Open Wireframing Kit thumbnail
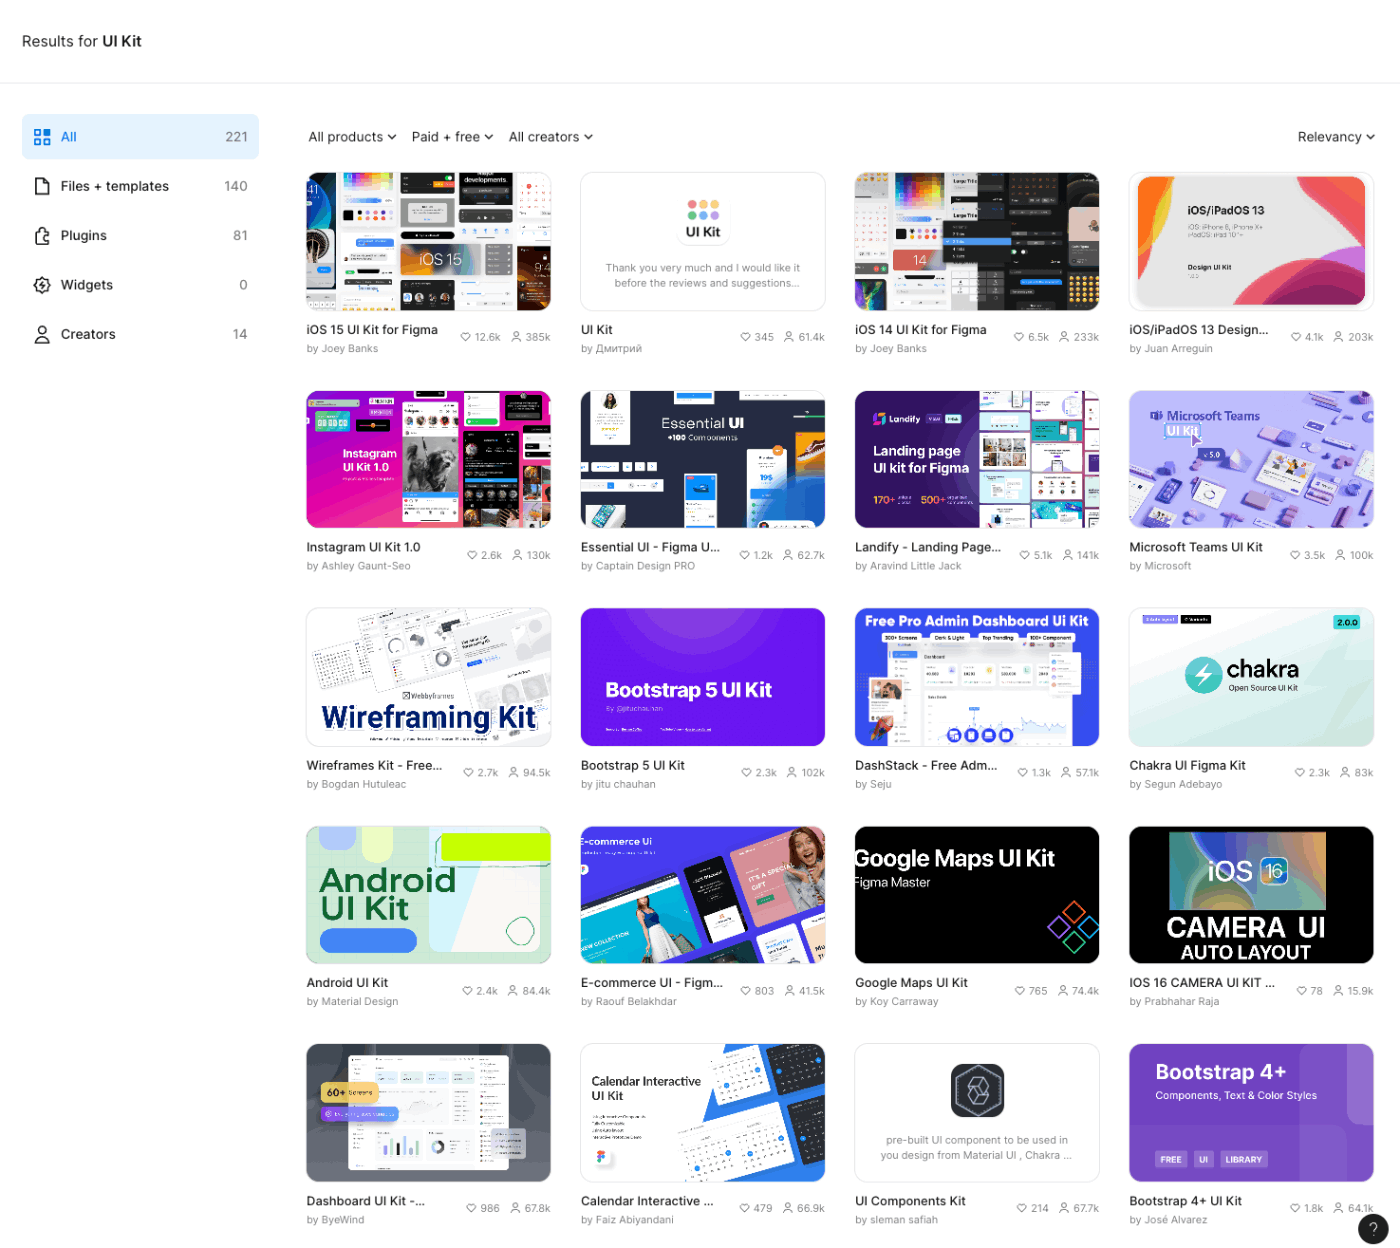 [x=428, y=677]
